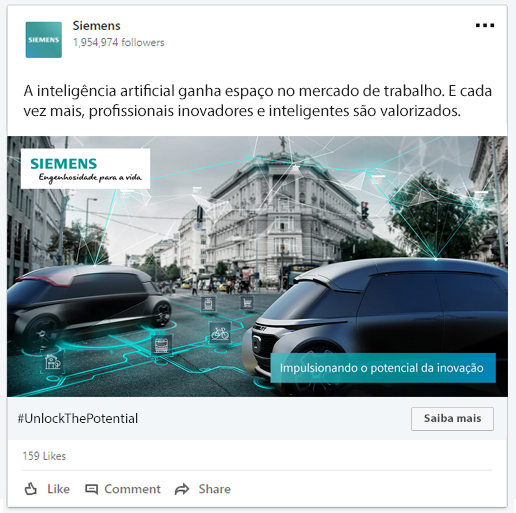Open the #UnlockThePotential hashtag text
This screenshot has width=516, height=513.
click(78, 419)
